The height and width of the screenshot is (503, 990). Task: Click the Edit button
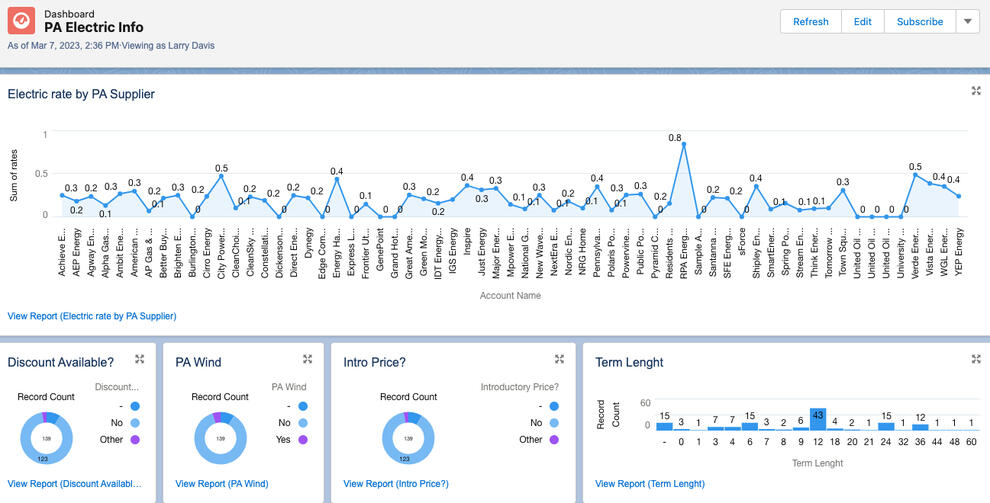[x=862, y=21]
